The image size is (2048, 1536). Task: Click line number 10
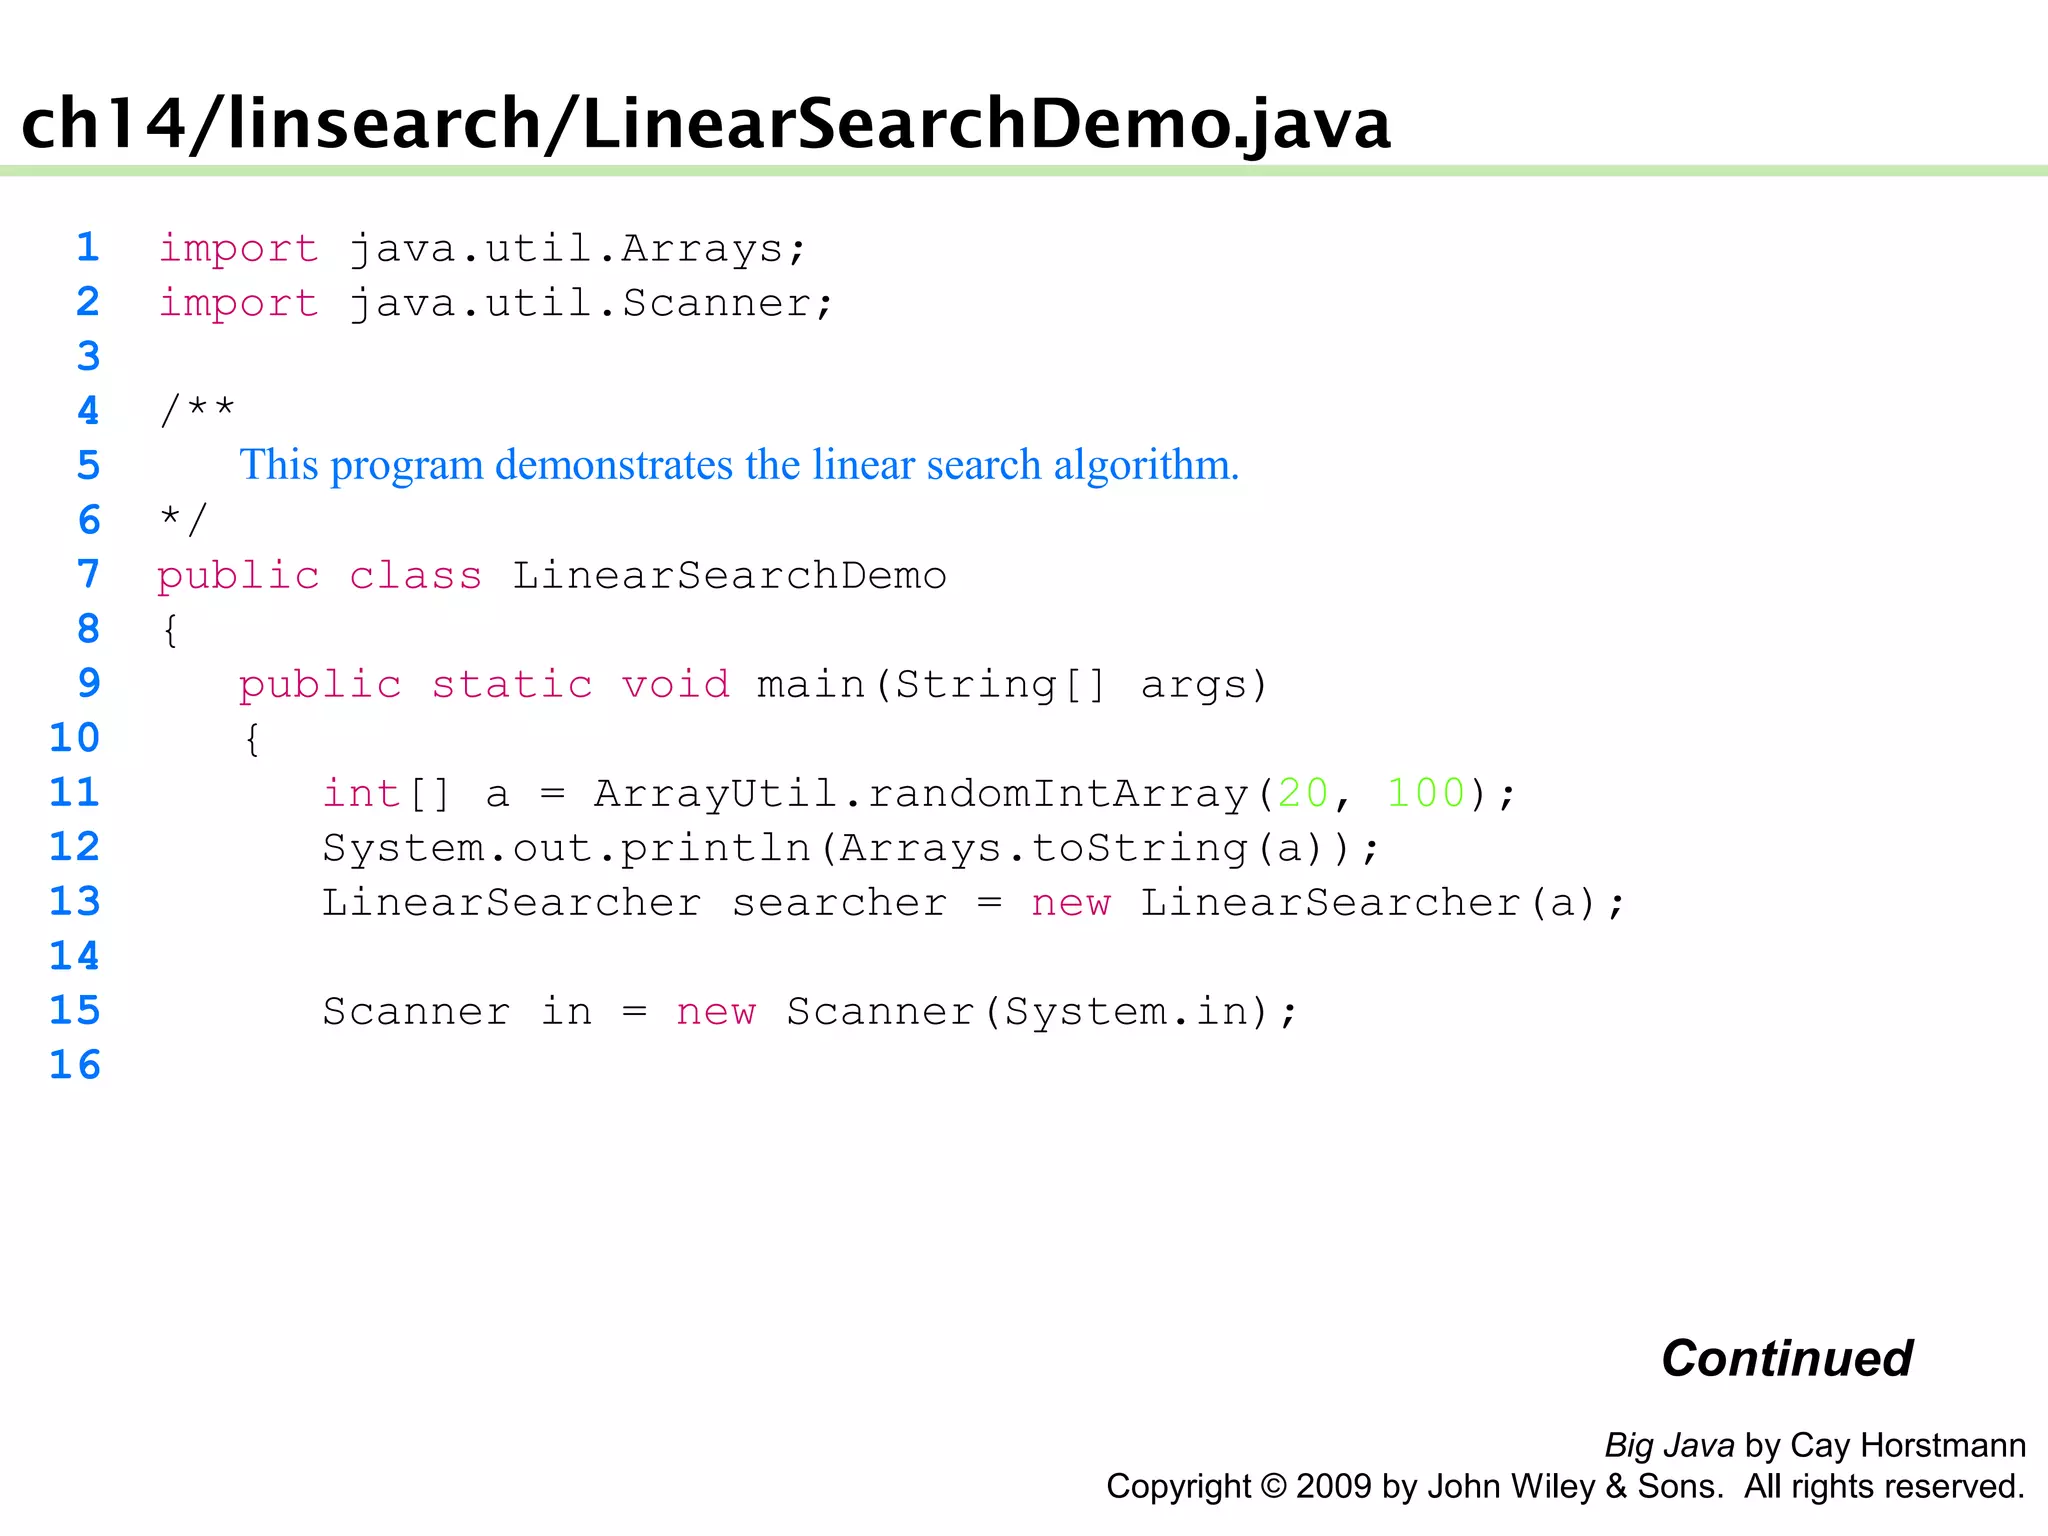click(x=75, y=738)
